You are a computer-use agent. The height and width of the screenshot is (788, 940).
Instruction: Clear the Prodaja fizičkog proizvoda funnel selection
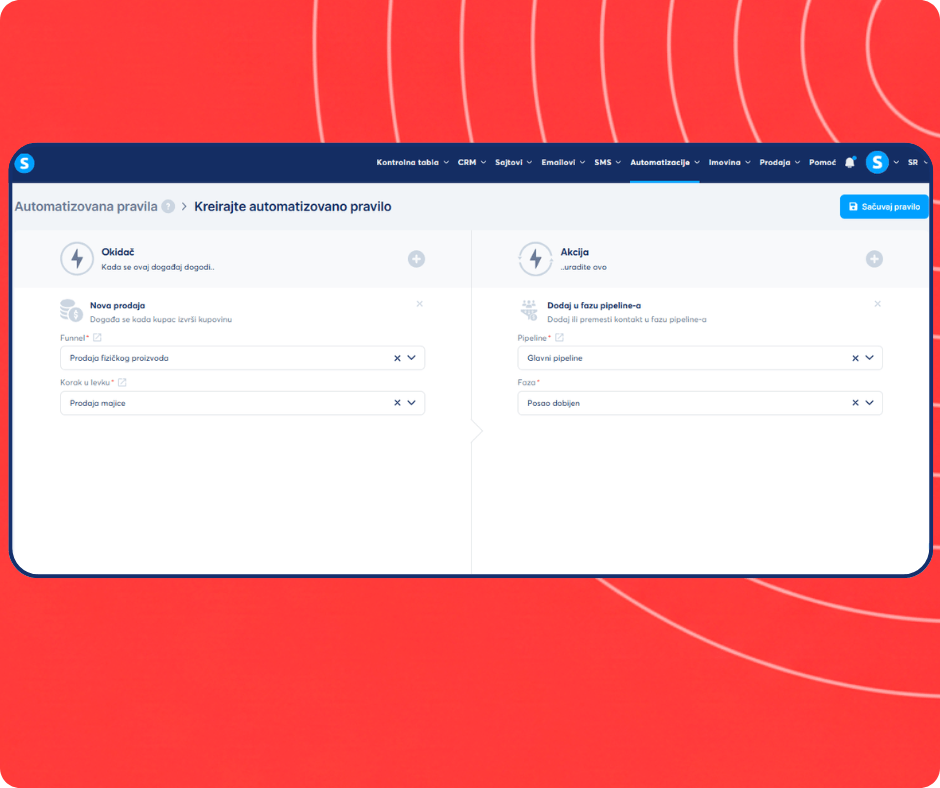point(397,358)
